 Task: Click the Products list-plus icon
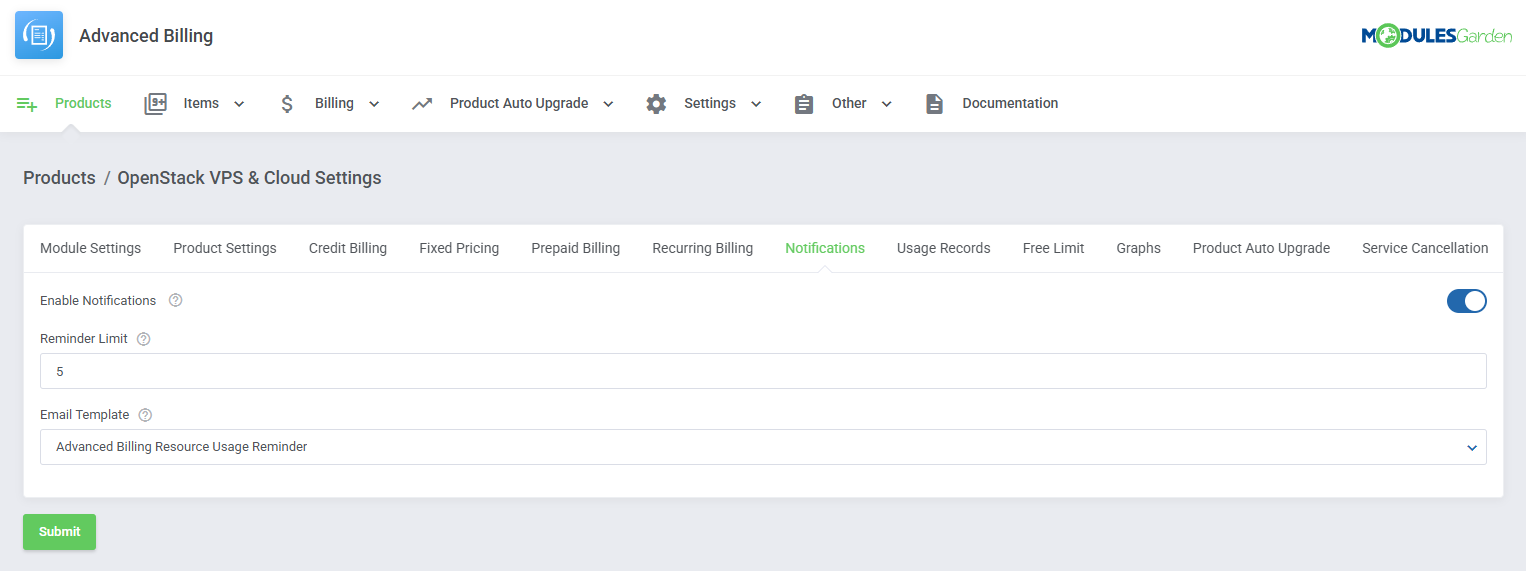27,104
